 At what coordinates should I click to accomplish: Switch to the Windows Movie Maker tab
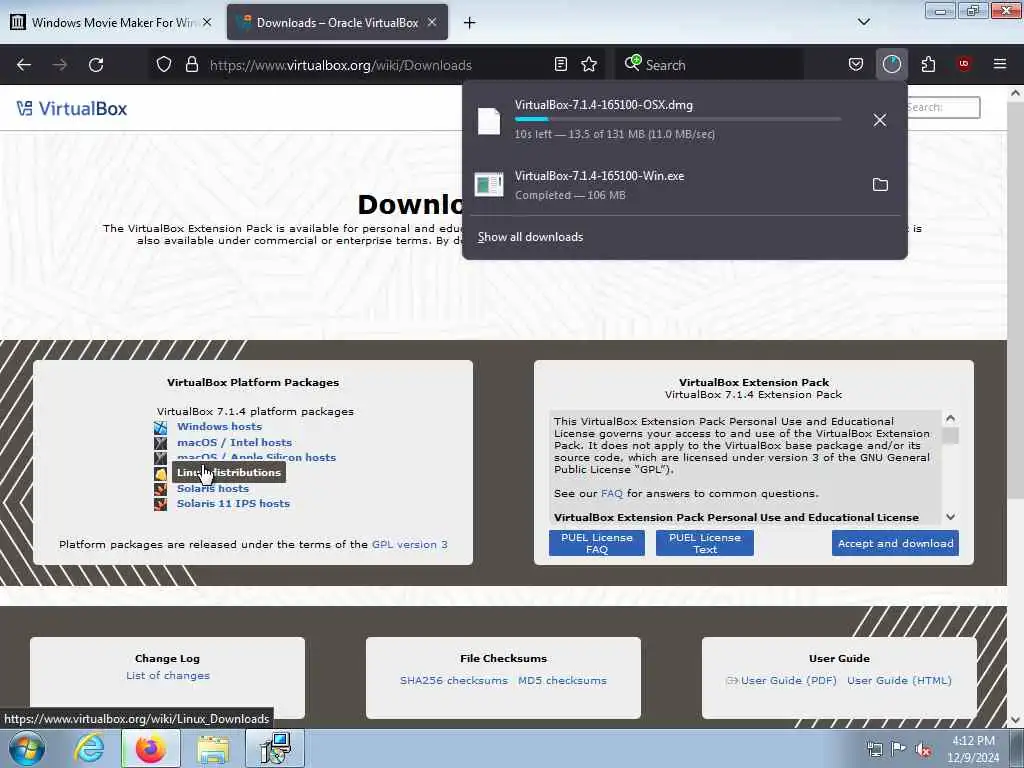click(x=111, y=22)
